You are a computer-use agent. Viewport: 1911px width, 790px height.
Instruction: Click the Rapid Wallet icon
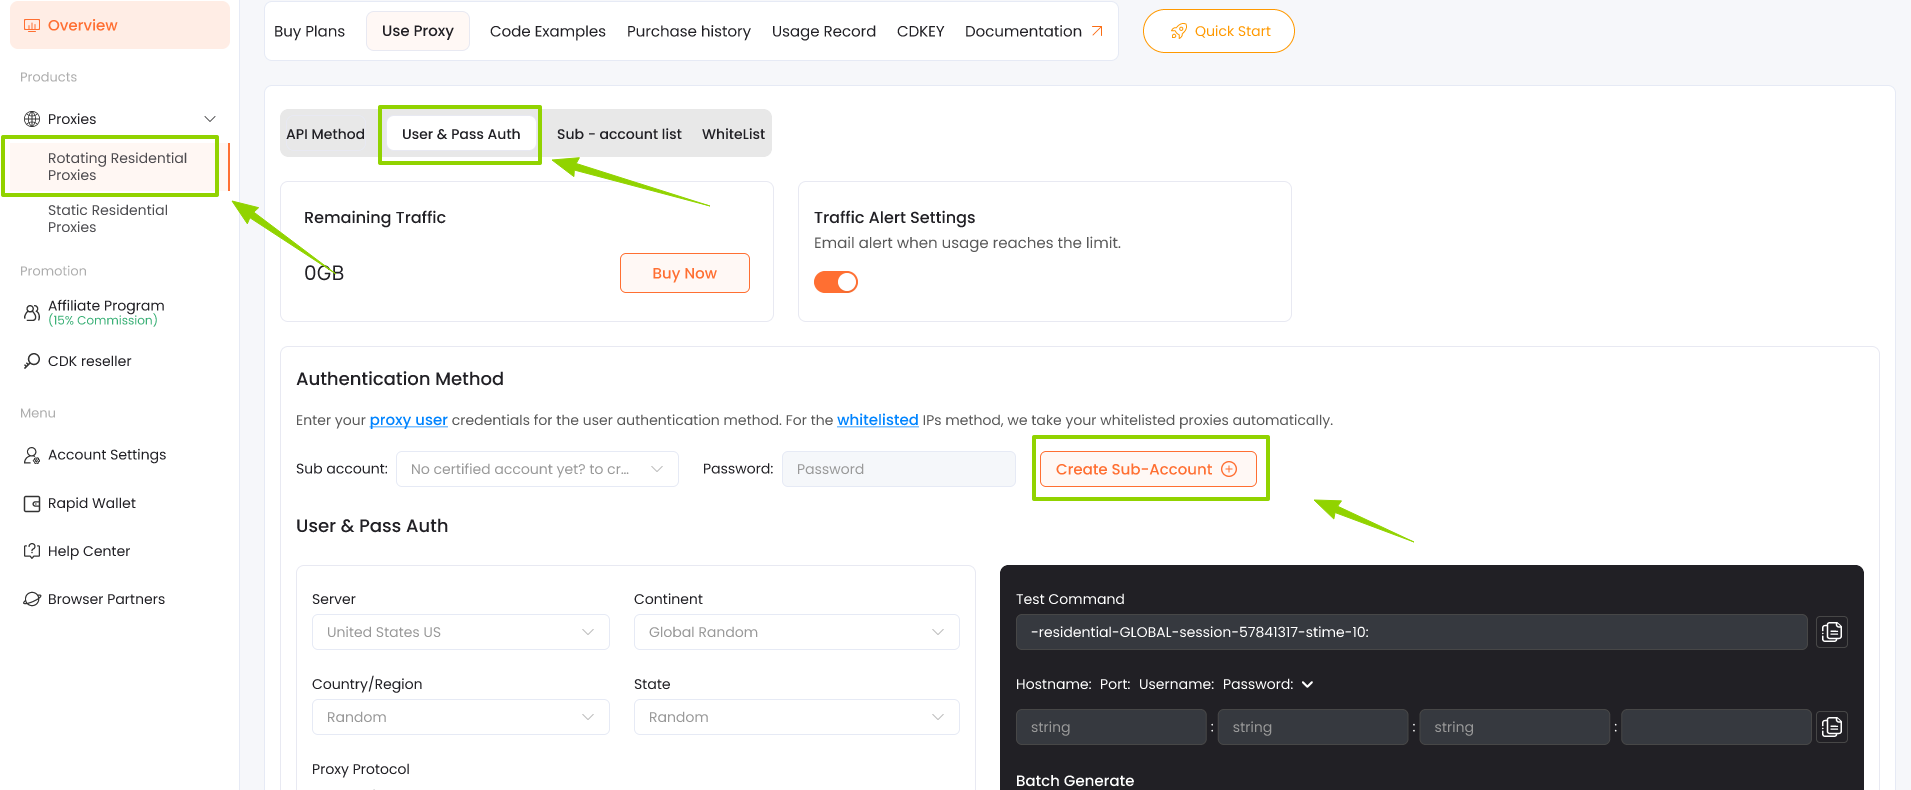click(31, 503)
